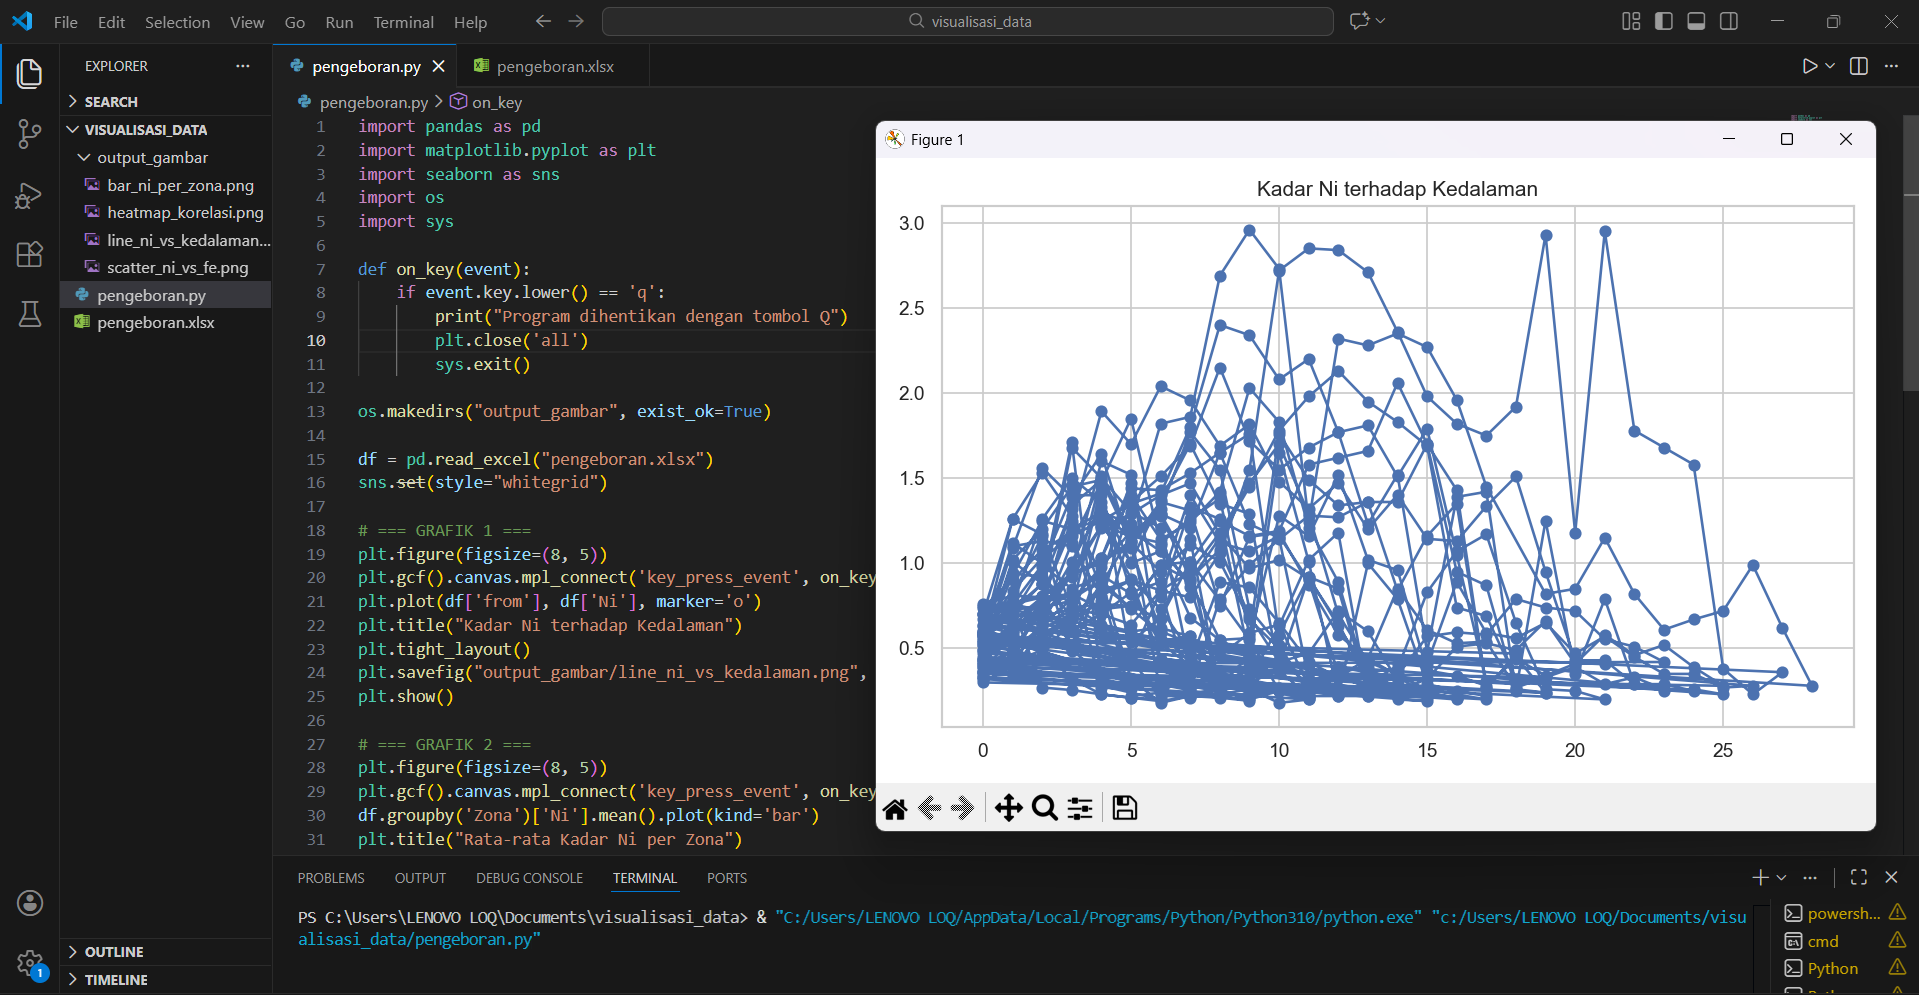Click the matplotlib Save figure icon

[x=1125, y=808]
